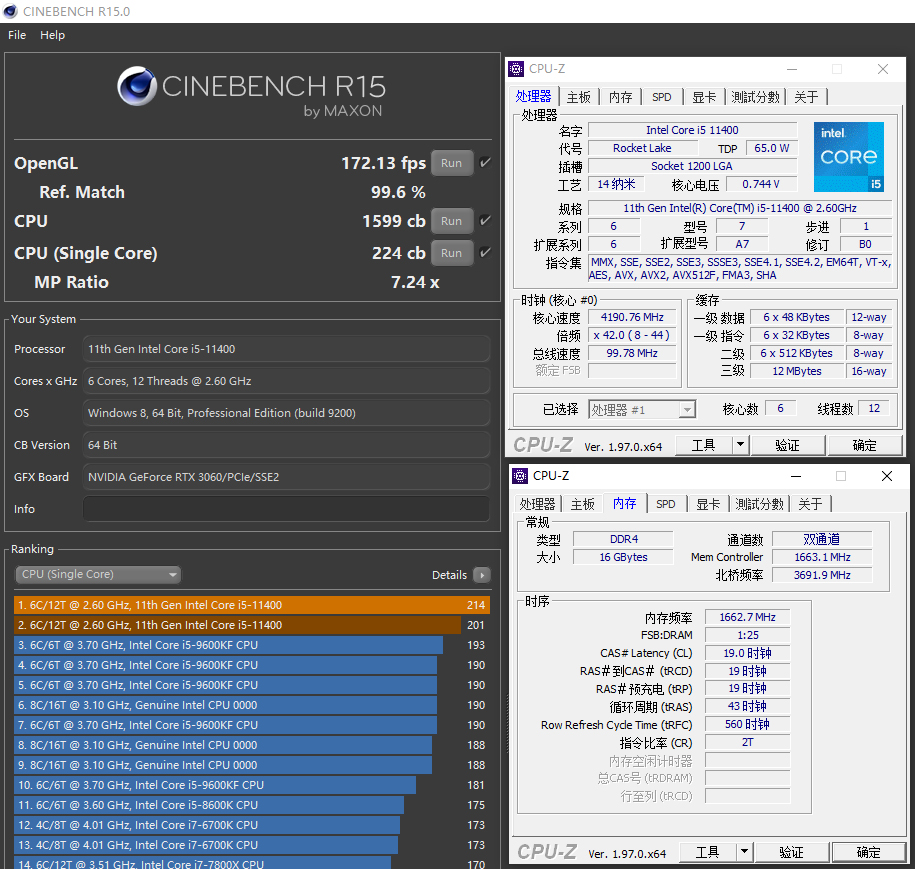
Task: Toggle the CPU (Single Core) checkmark
Action: [485, 253]
